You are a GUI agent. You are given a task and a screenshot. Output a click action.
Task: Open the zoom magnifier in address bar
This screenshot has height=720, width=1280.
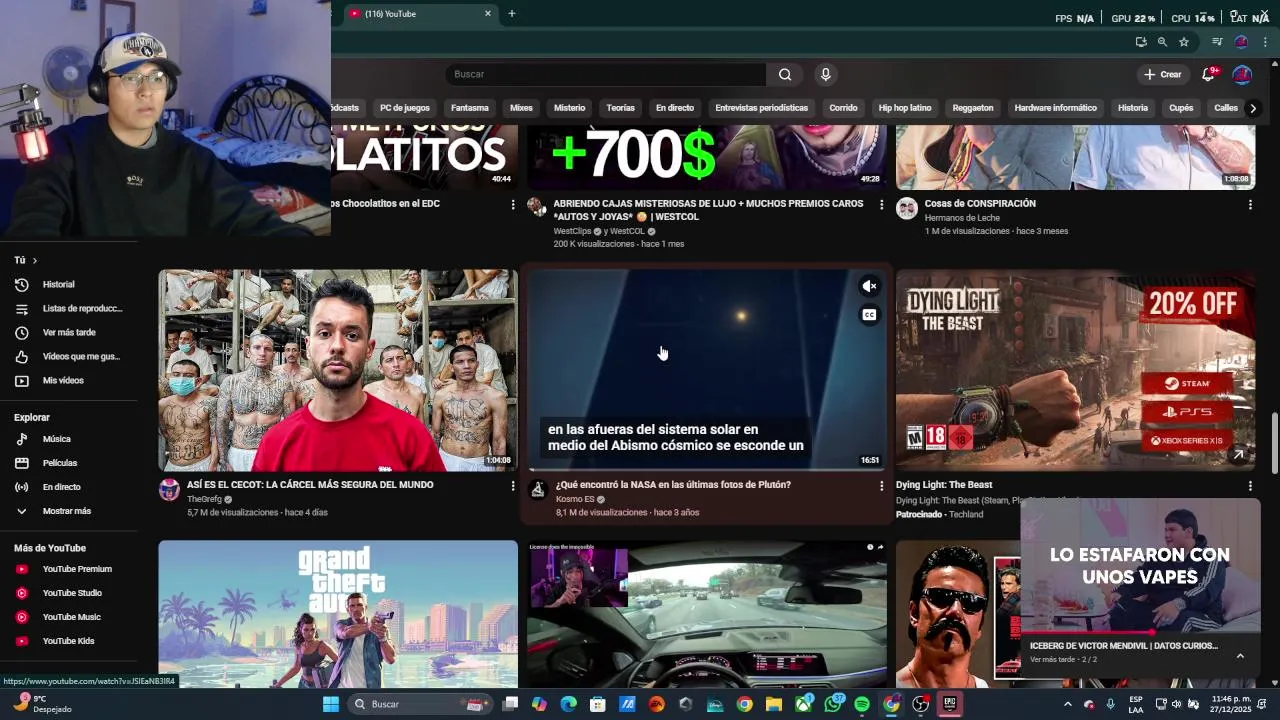click(1162, 42)
